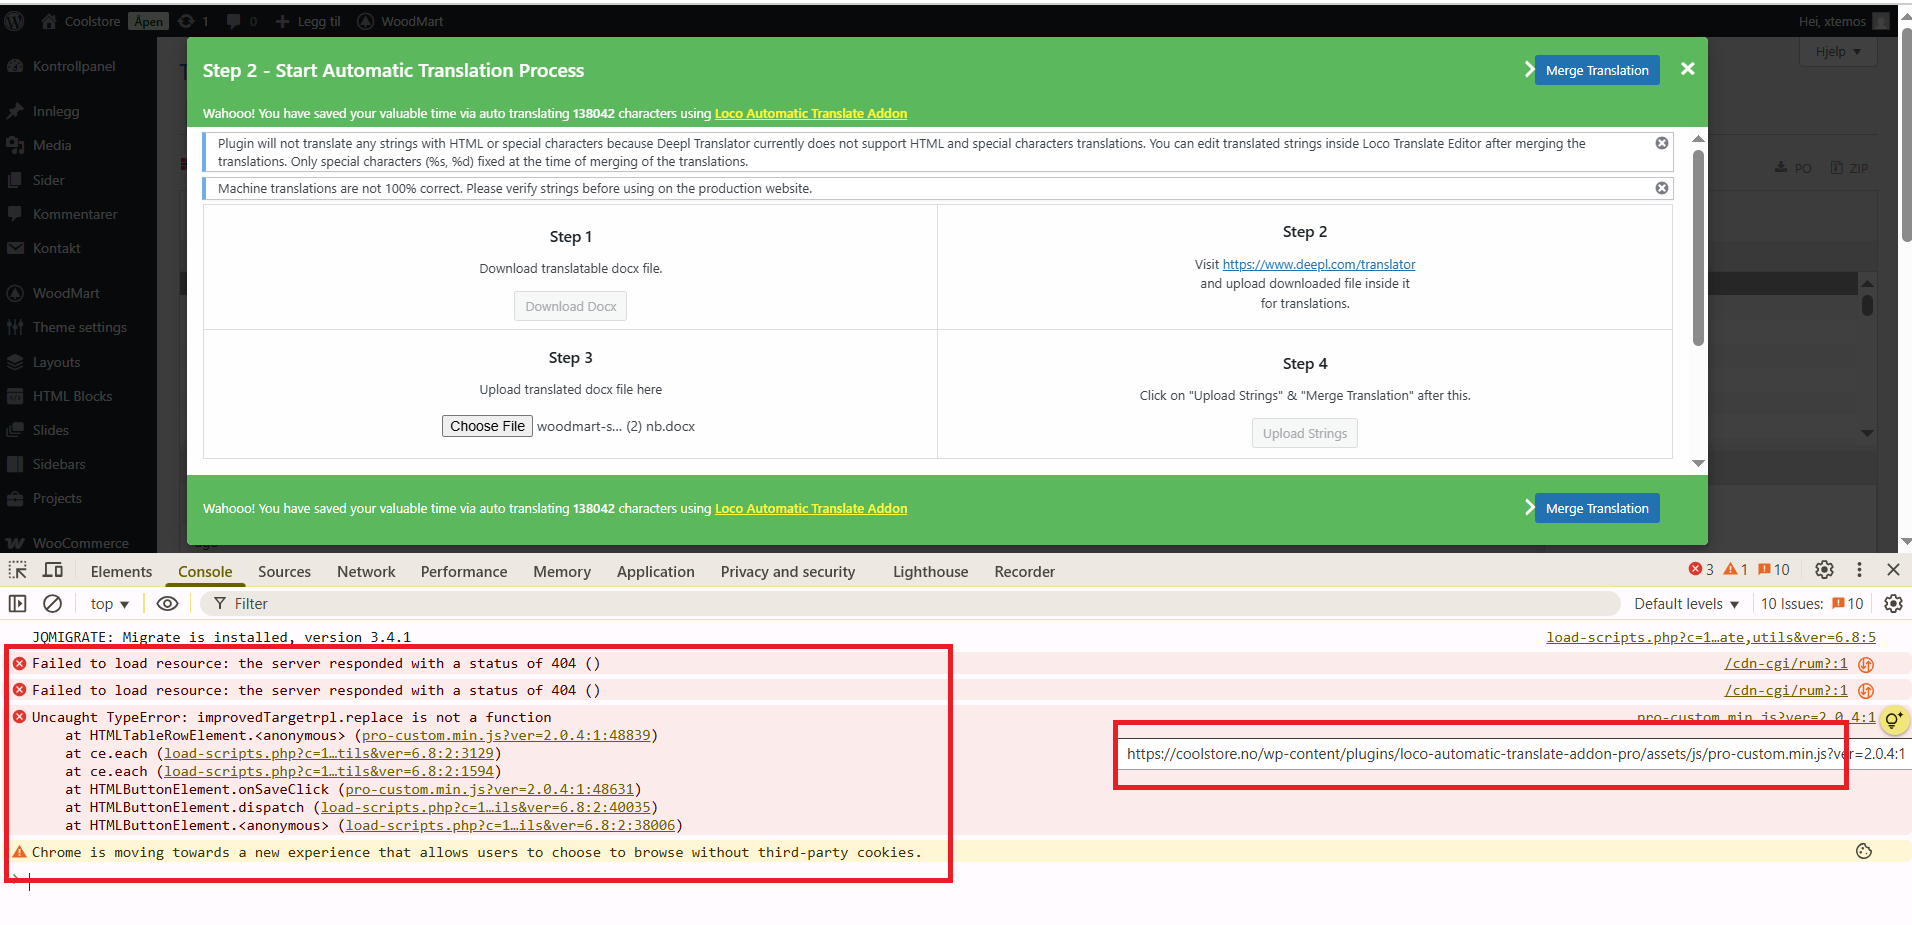Screen dimensions: 1912x925
Task: Expand the Default levels dropdown
Action: [x=1687, y=604]
